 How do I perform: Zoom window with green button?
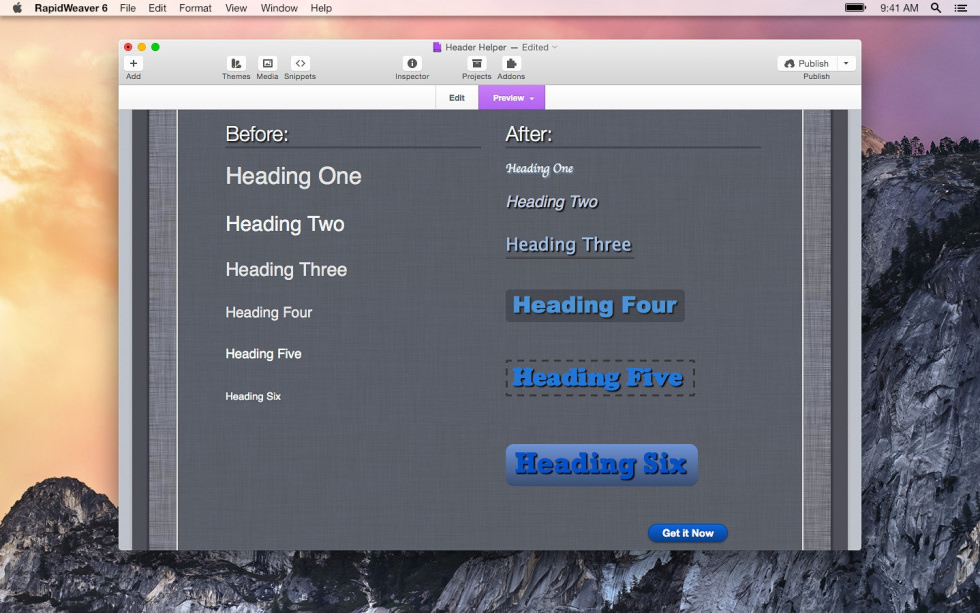(x=156, y=47)
